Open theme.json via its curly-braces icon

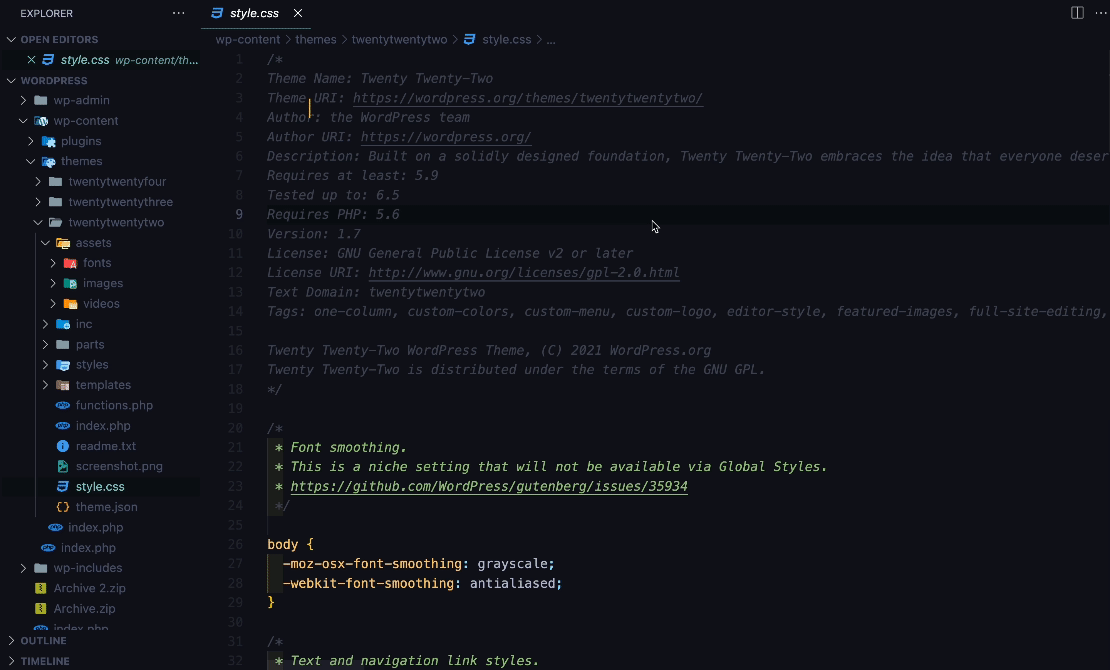(62, 507)
